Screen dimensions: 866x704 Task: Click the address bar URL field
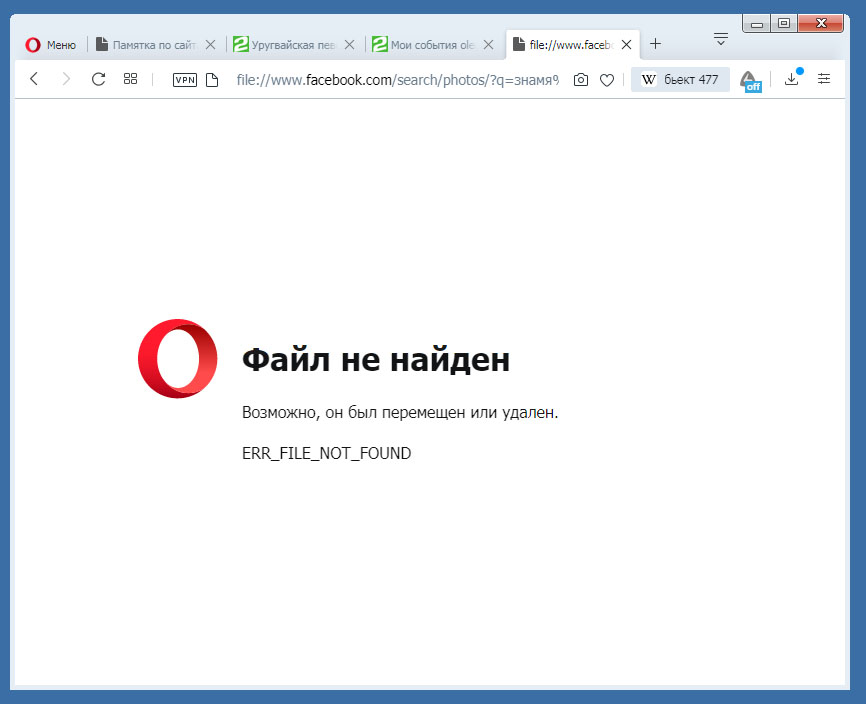click(x=397, y=80)
